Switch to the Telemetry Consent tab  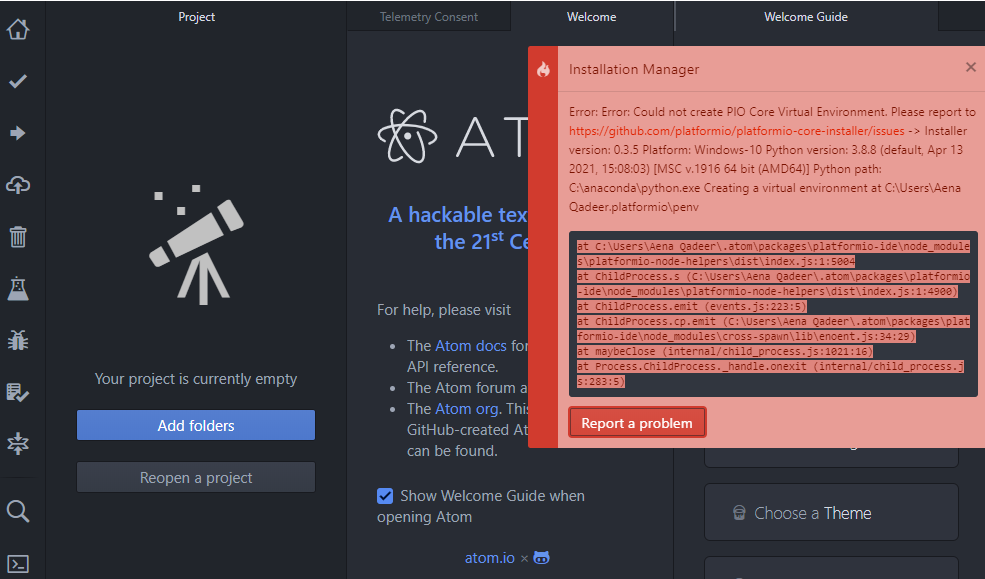pyautogui.click(x=428, y=16)
